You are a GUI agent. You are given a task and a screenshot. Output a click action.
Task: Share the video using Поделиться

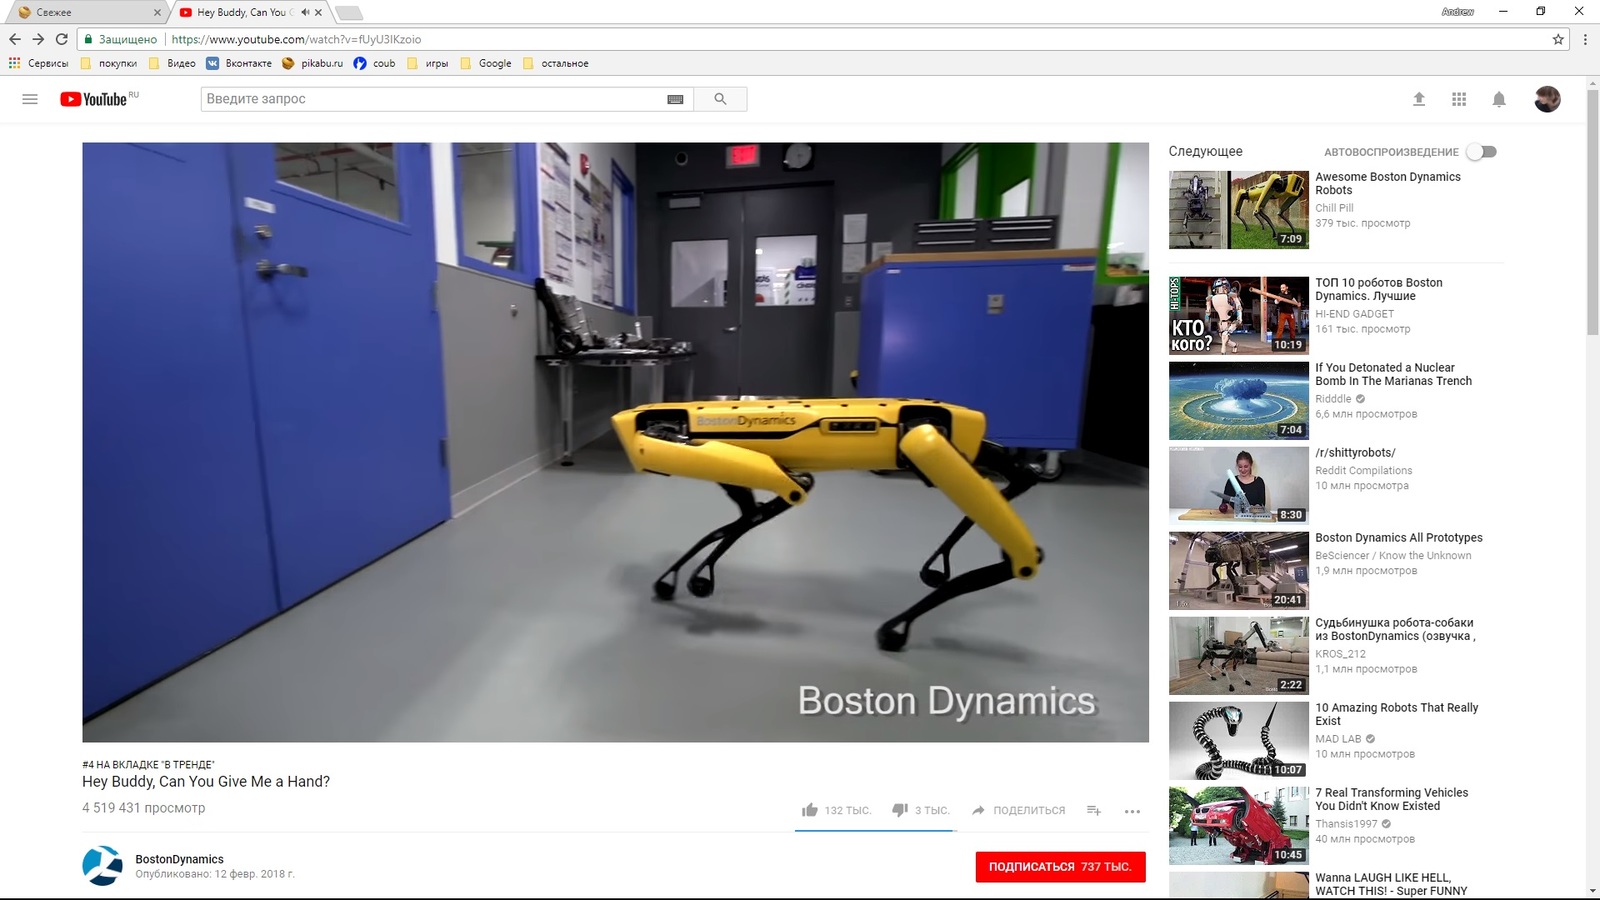[1018, 810]
